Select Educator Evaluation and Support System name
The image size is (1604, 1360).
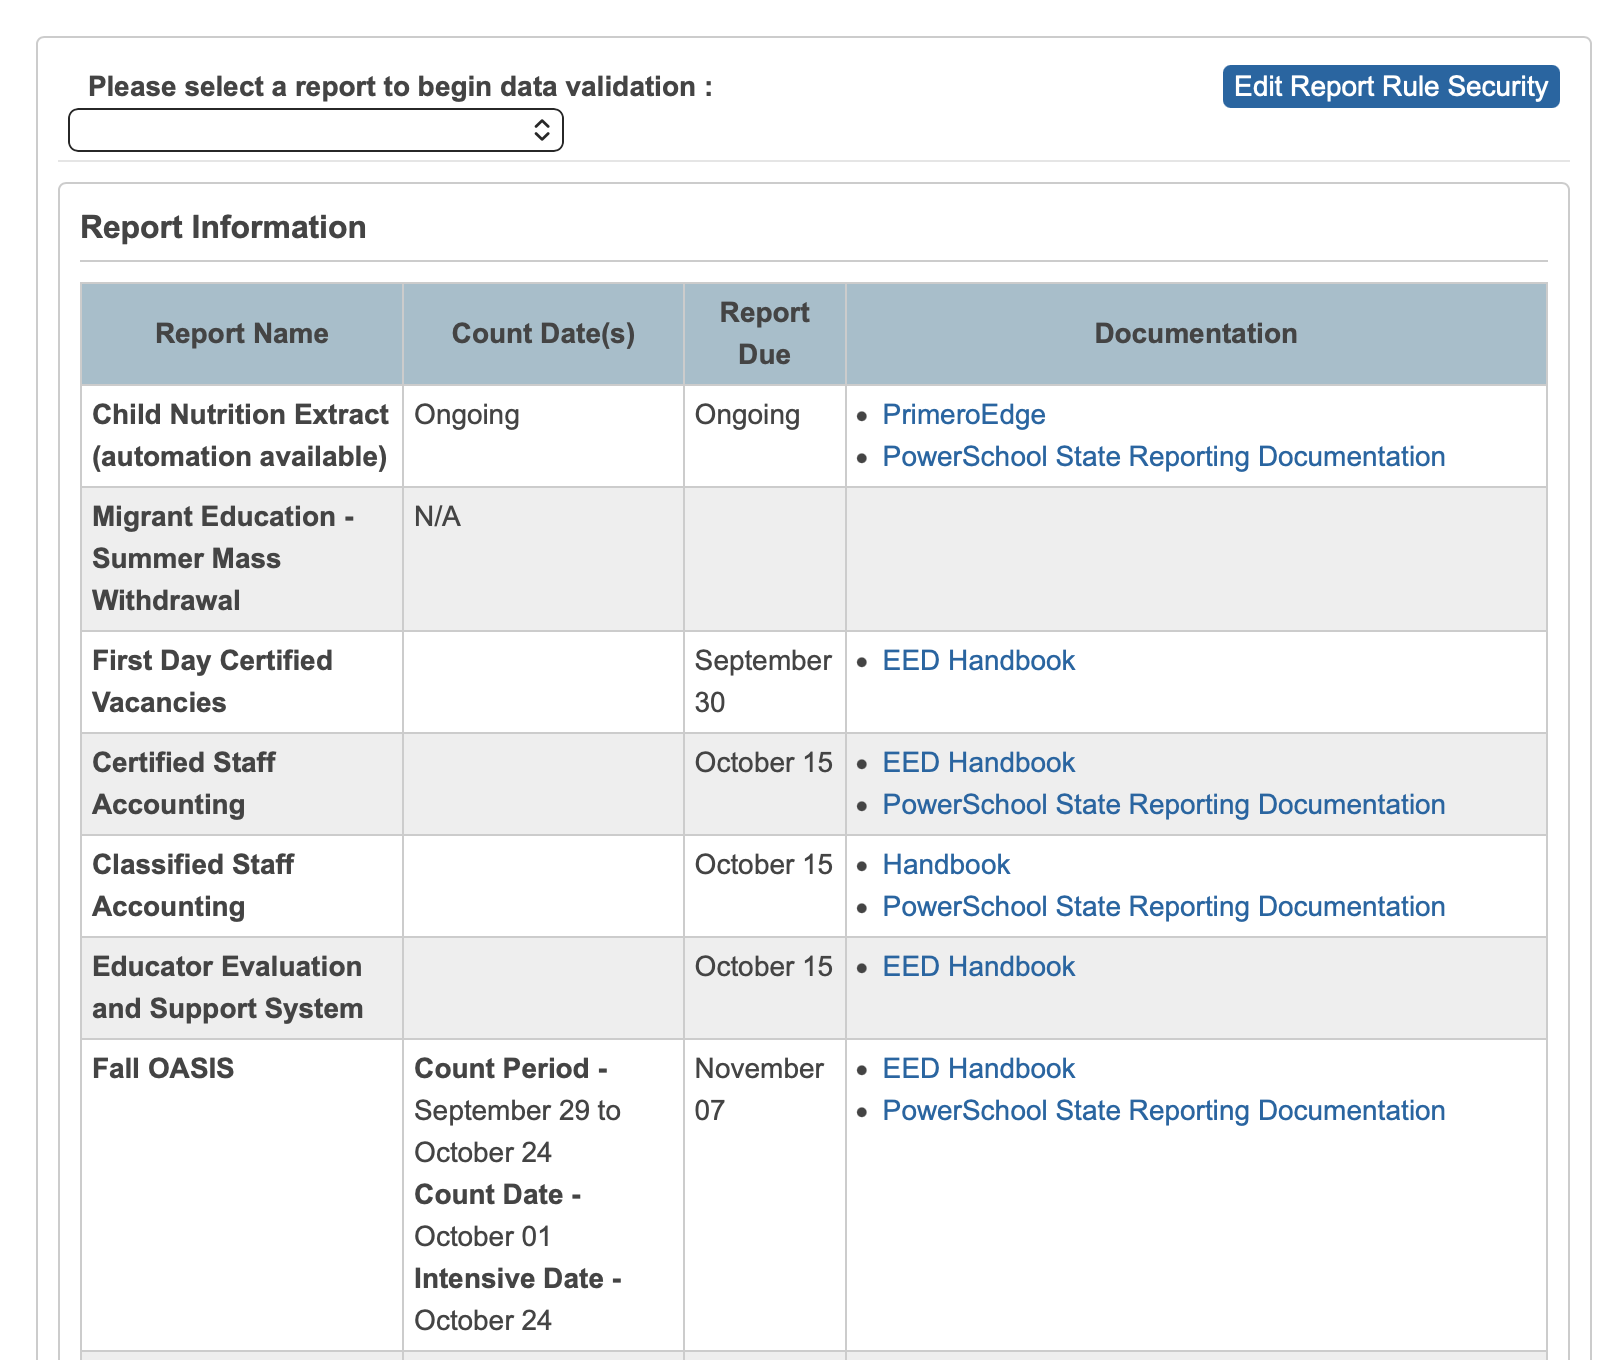pos(228,988)
